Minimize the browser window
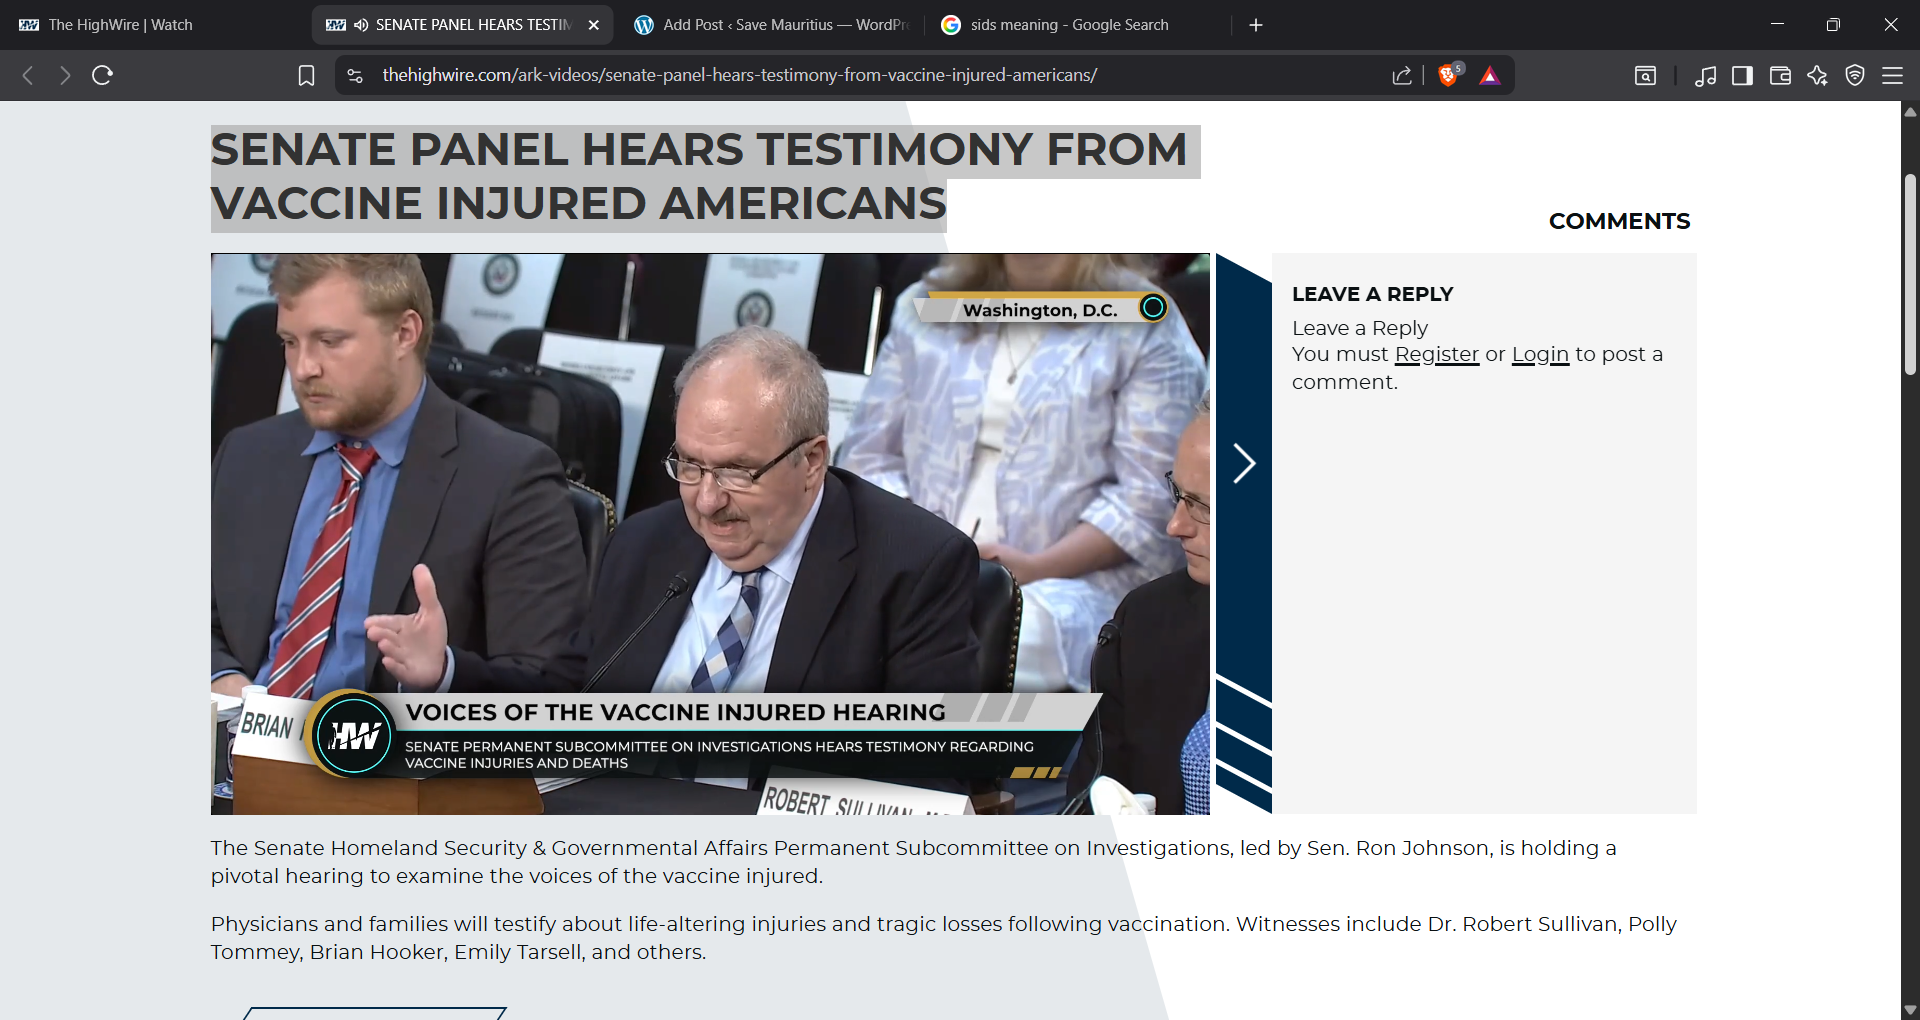The image size is (1920, 1020). coord(1777,25)
